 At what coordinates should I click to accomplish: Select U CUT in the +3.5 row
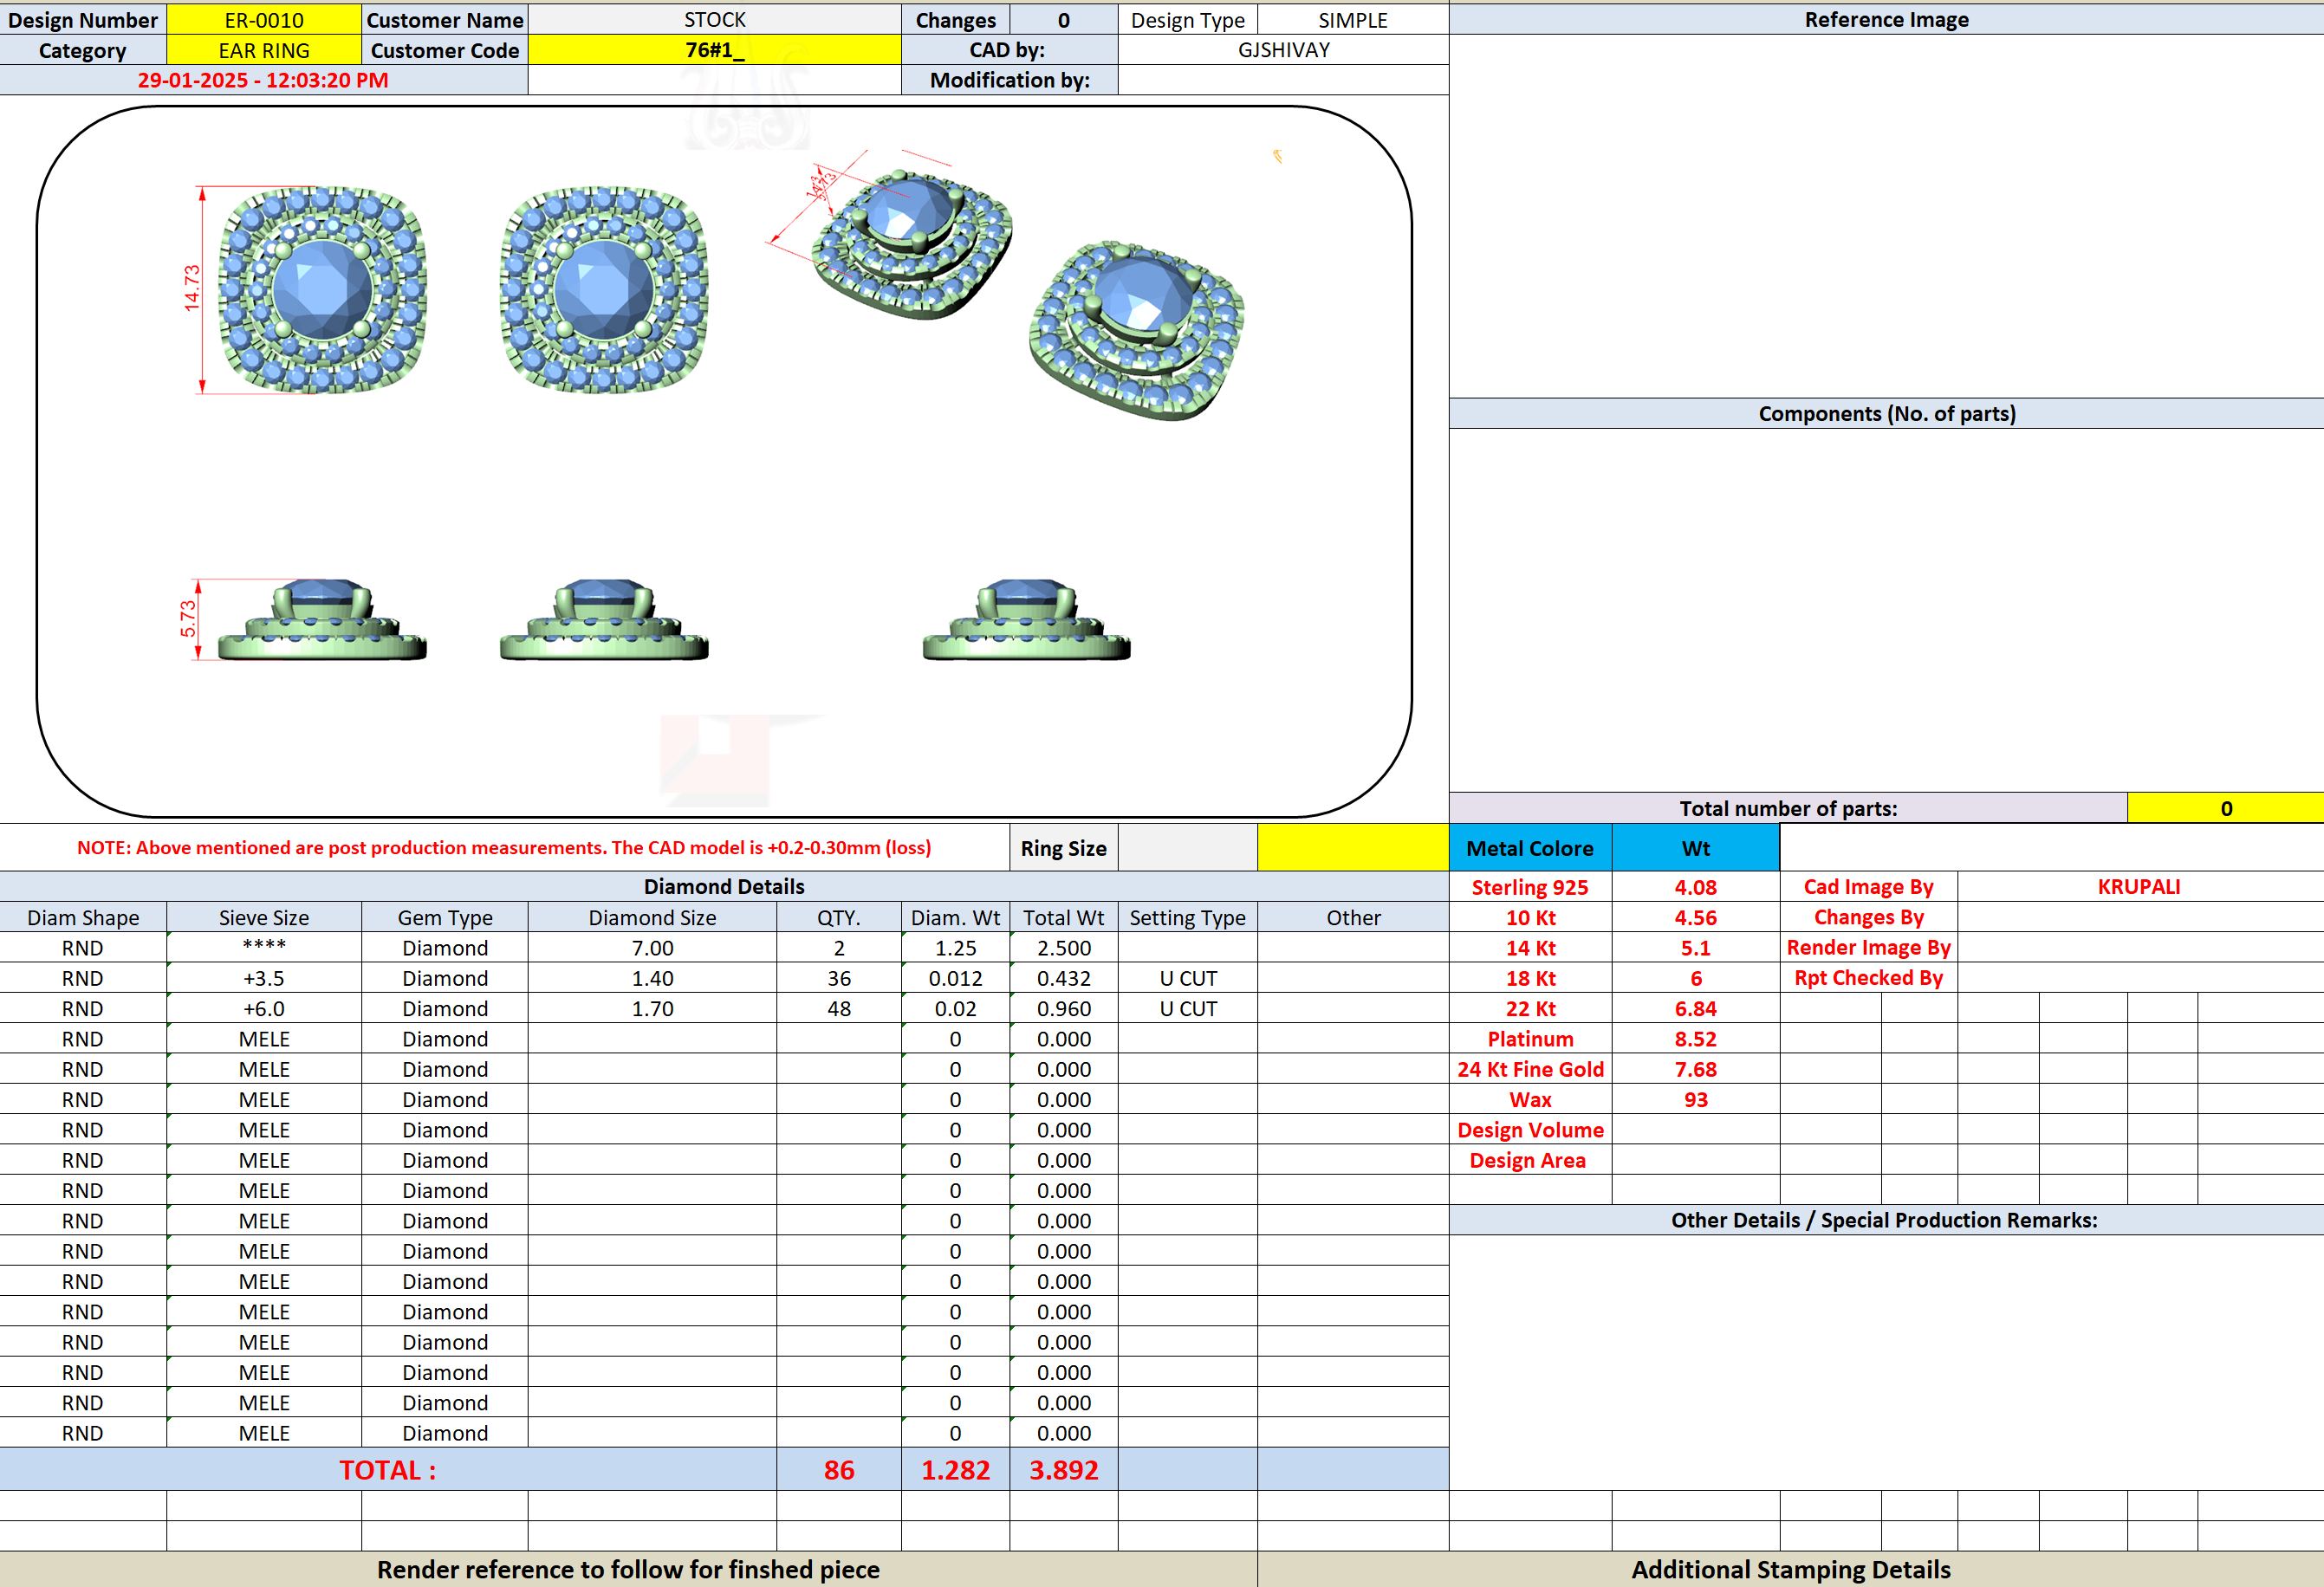(1187, 978)
